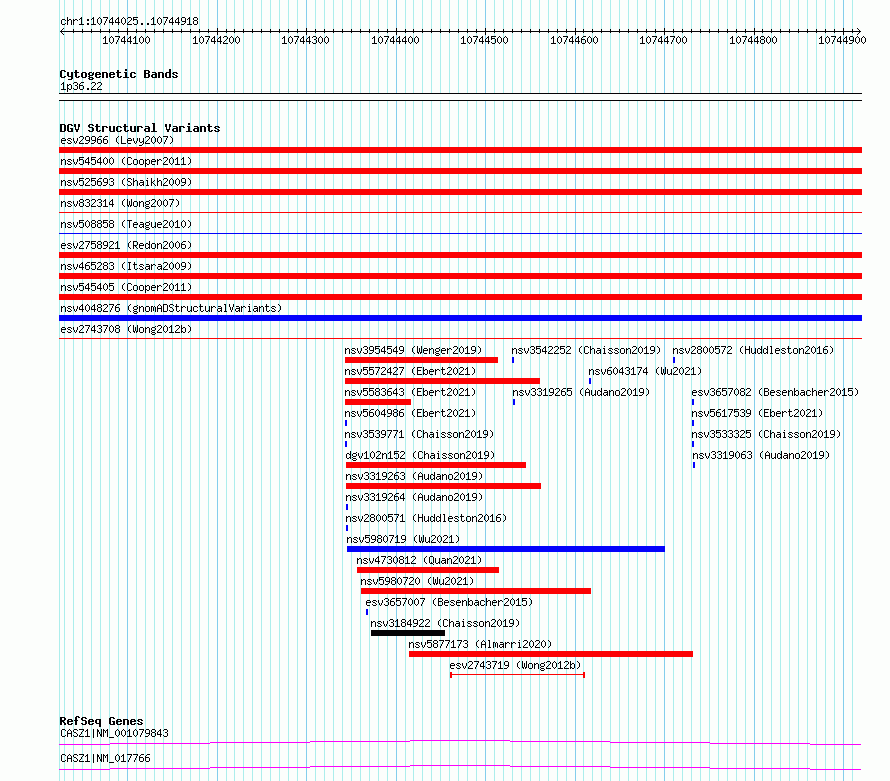Open nsv5604986 (Ebert2021) variant label

tap(410, 413)
